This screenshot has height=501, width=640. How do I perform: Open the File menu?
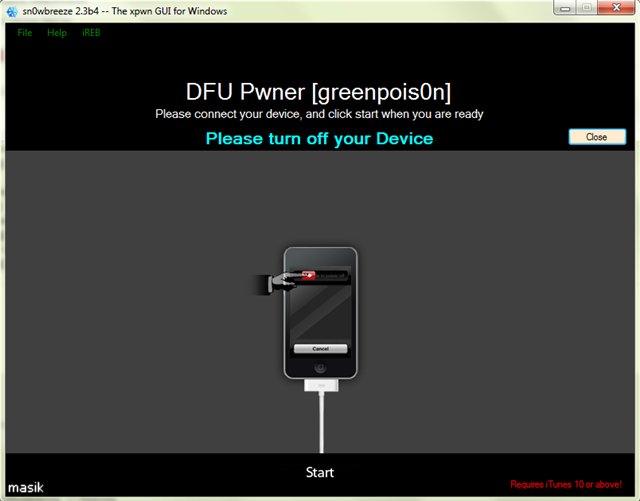(x=24, y=33)
